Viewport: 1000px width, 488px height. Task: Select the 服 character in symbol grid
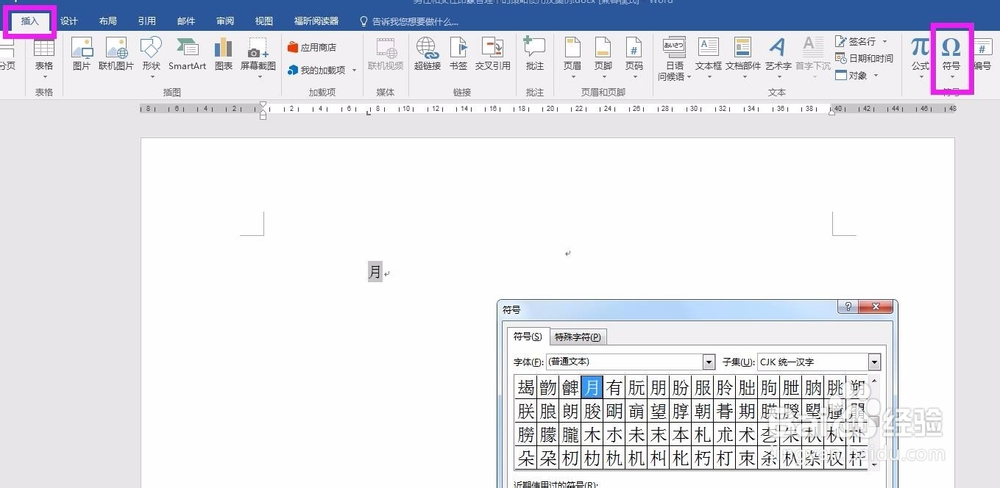[702, 387]
